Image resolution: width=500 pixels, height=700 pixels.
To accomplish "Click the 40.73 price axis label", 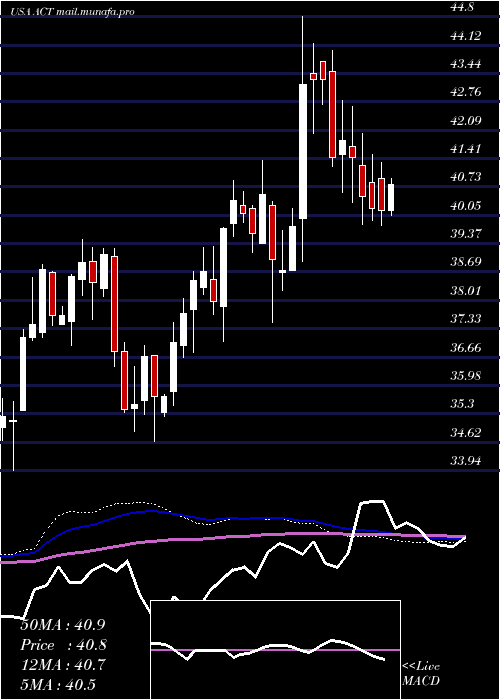I will pos(466,177).
